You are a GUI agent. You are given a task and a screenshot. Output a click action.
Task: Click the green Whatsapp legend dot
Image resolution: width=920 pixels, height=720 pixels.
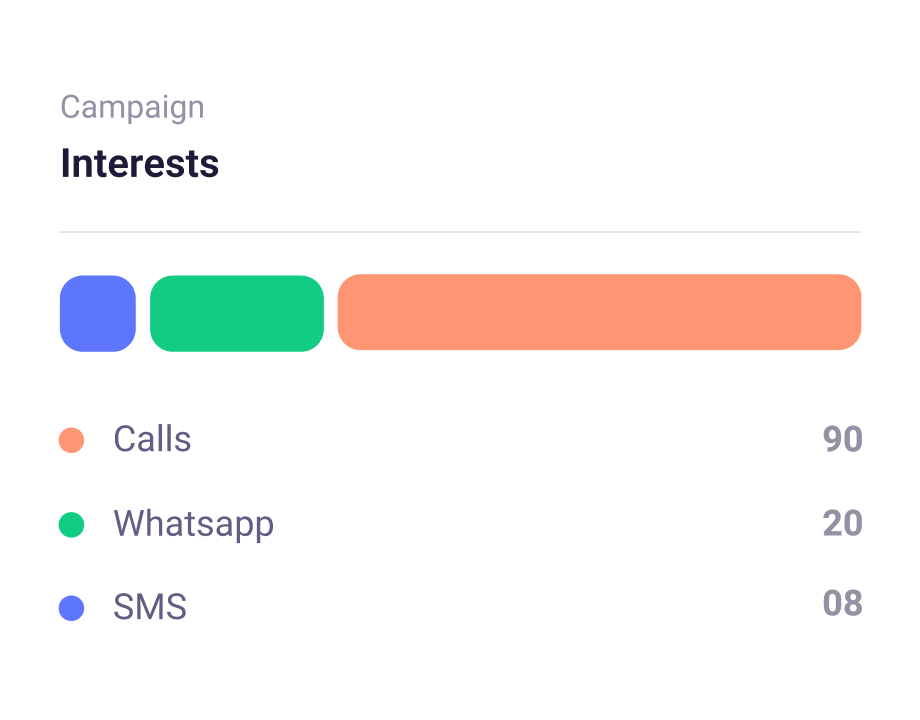click(71, 524)
